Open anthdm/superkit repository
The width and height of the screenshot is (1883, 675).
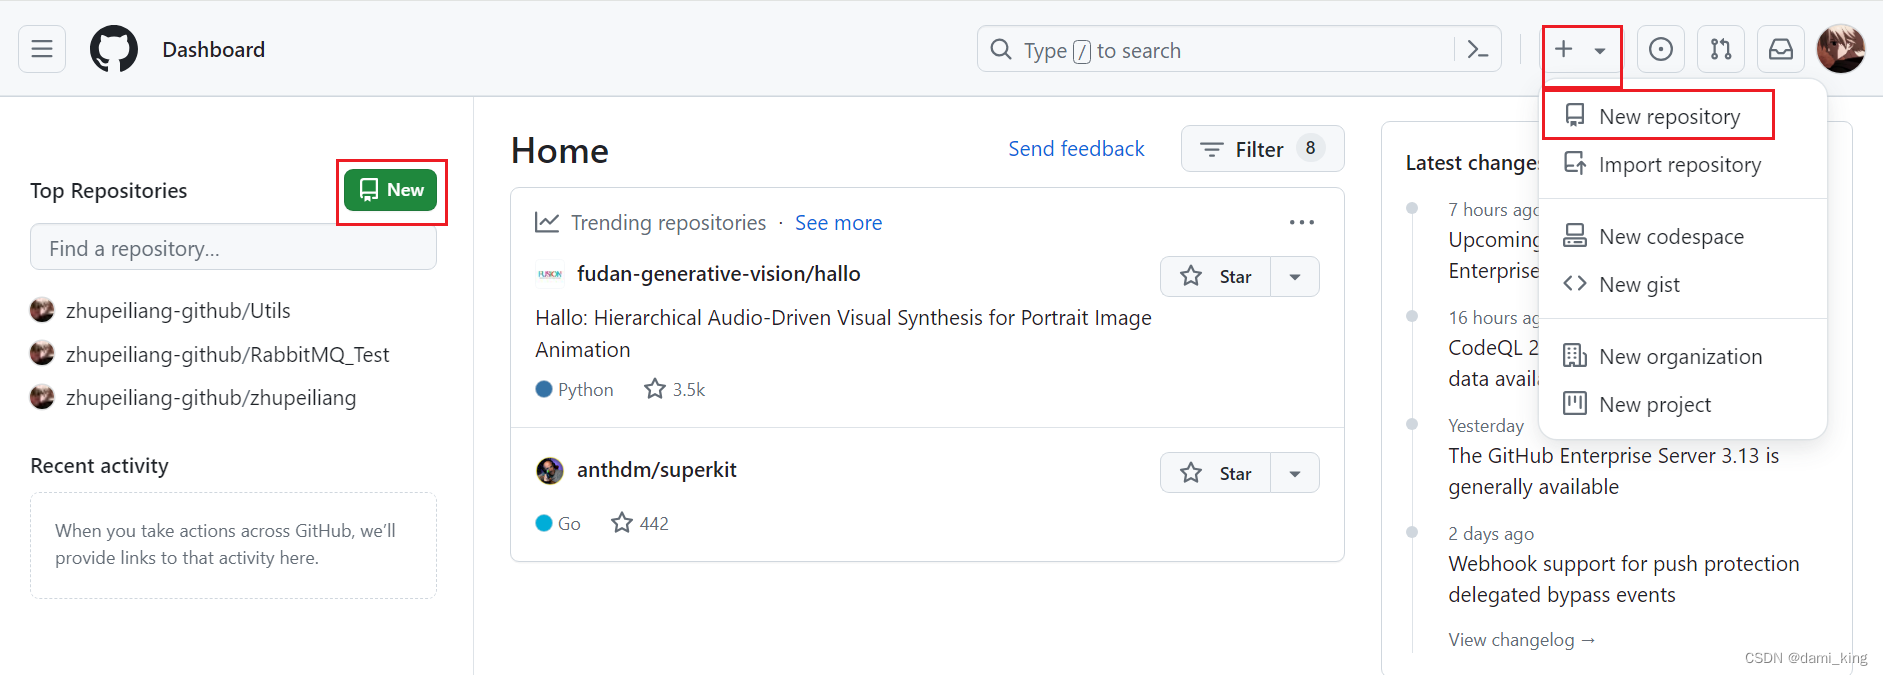(x=656, y=470)
